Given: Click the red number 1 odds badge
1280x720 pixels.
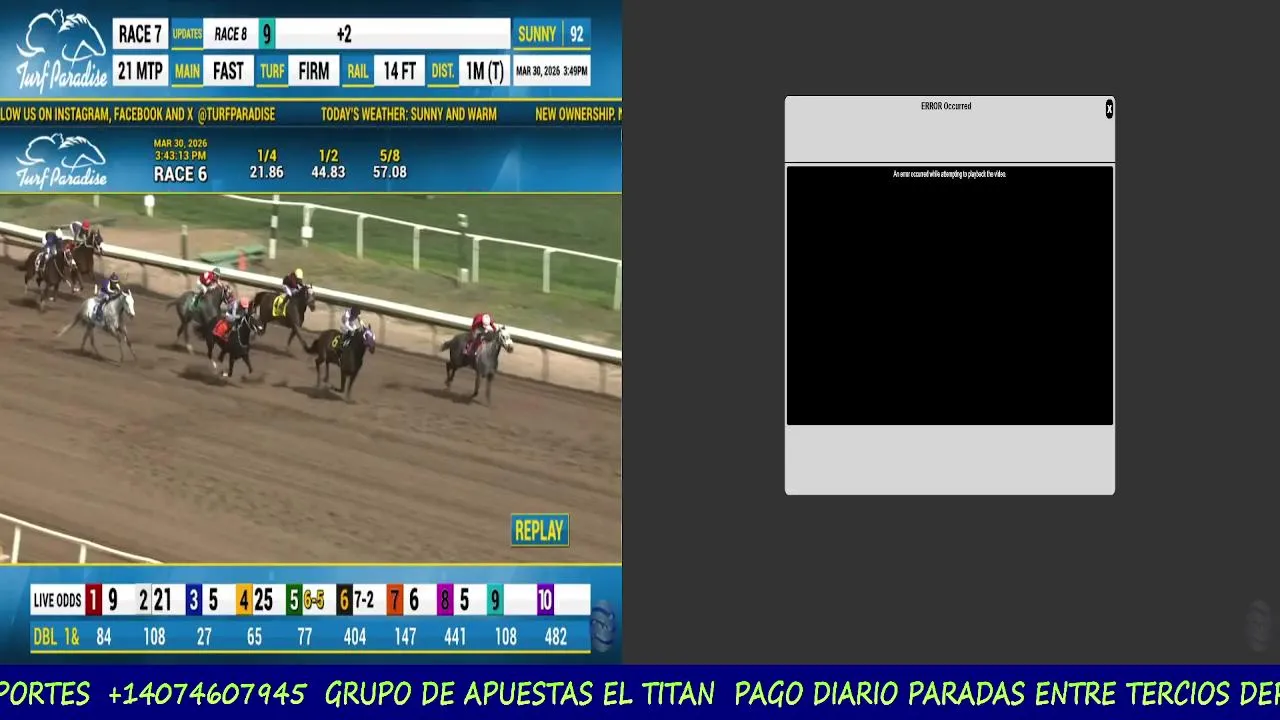Looking at the screenshot, I should point(93,600).
